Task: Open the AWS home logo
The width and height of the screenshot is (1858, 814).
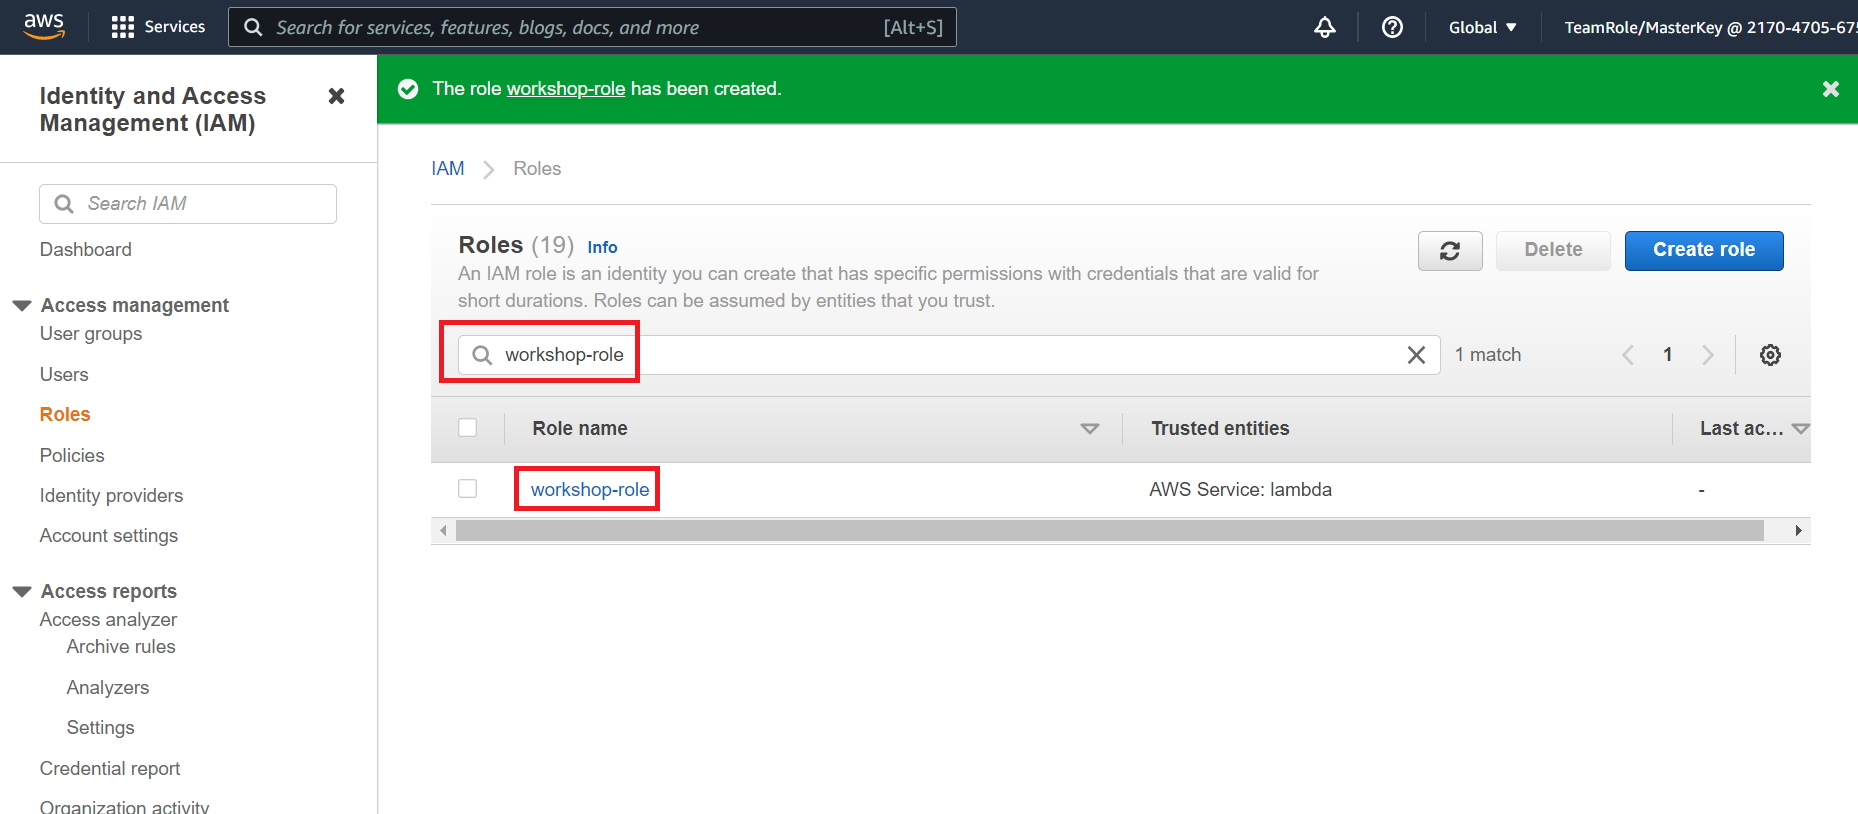Action: click(44, 26)
